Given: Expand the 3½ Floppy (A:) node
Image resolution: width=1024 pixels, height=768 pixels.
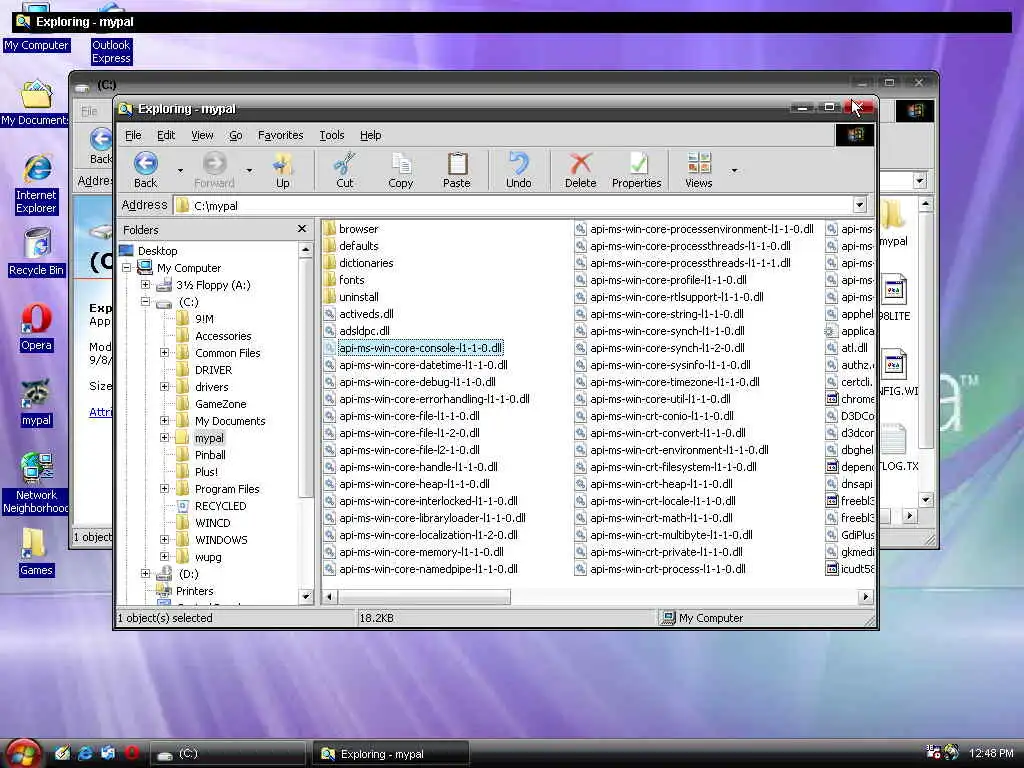Looking at the screenshot, I should (x=145, y=285).
